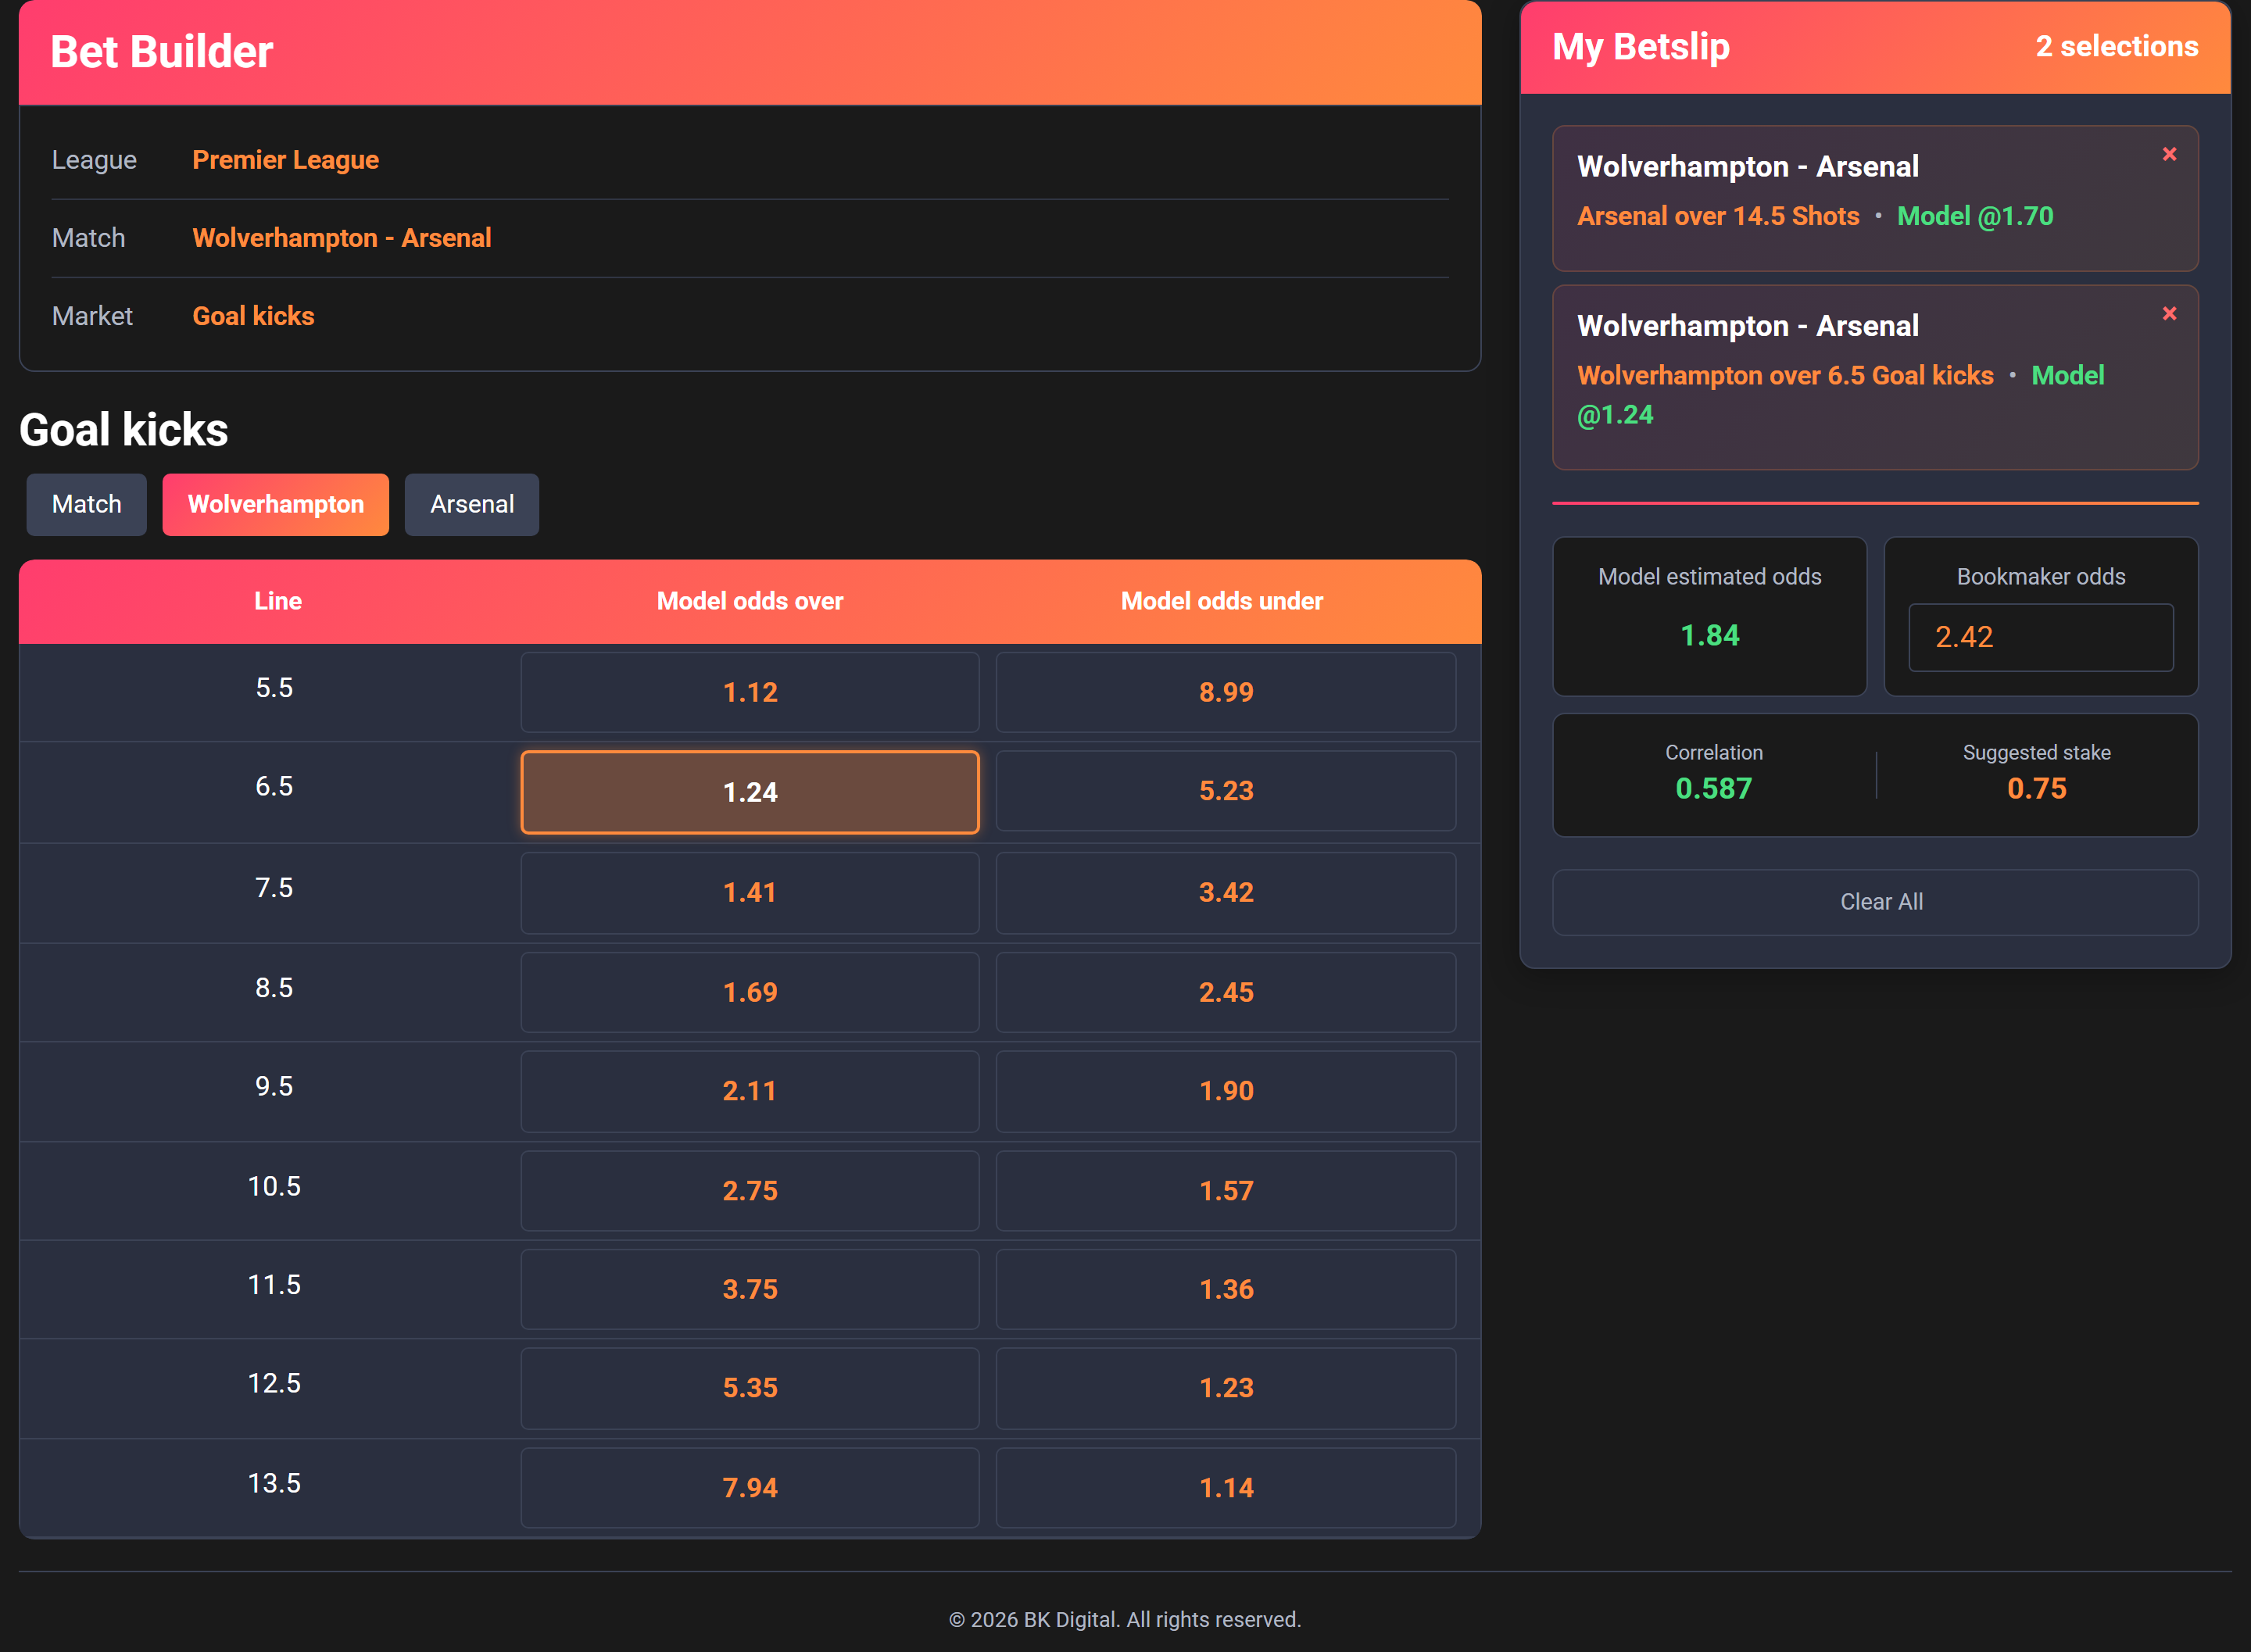
Task: Switch to the Arsenal tab
Action: pyautogui.click(x=472, y=504)
